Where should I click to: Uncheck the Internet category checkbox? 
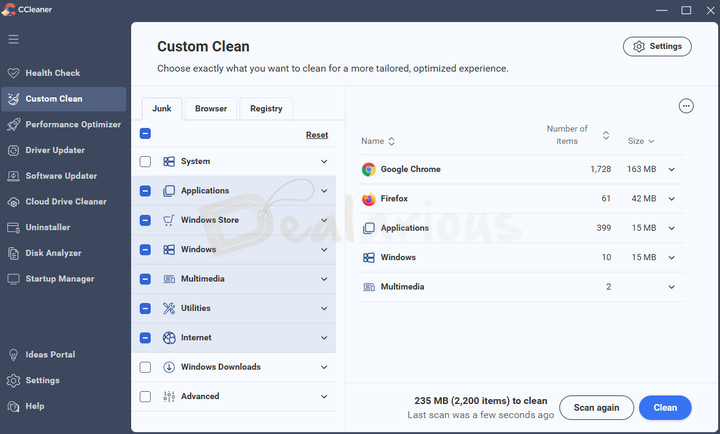146,338
